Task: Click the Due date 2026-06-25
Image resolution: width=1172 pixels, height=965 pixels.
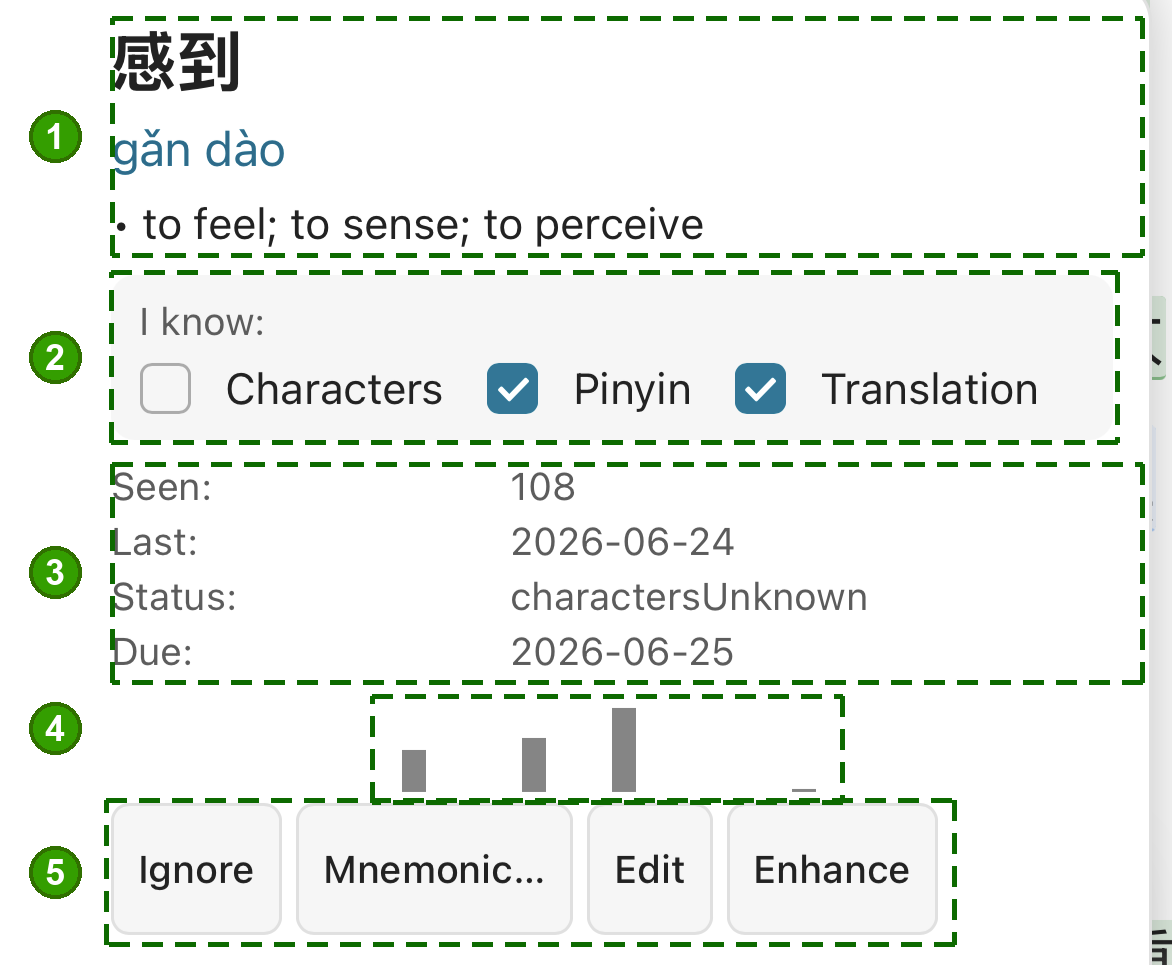Action: pos(623,653)
